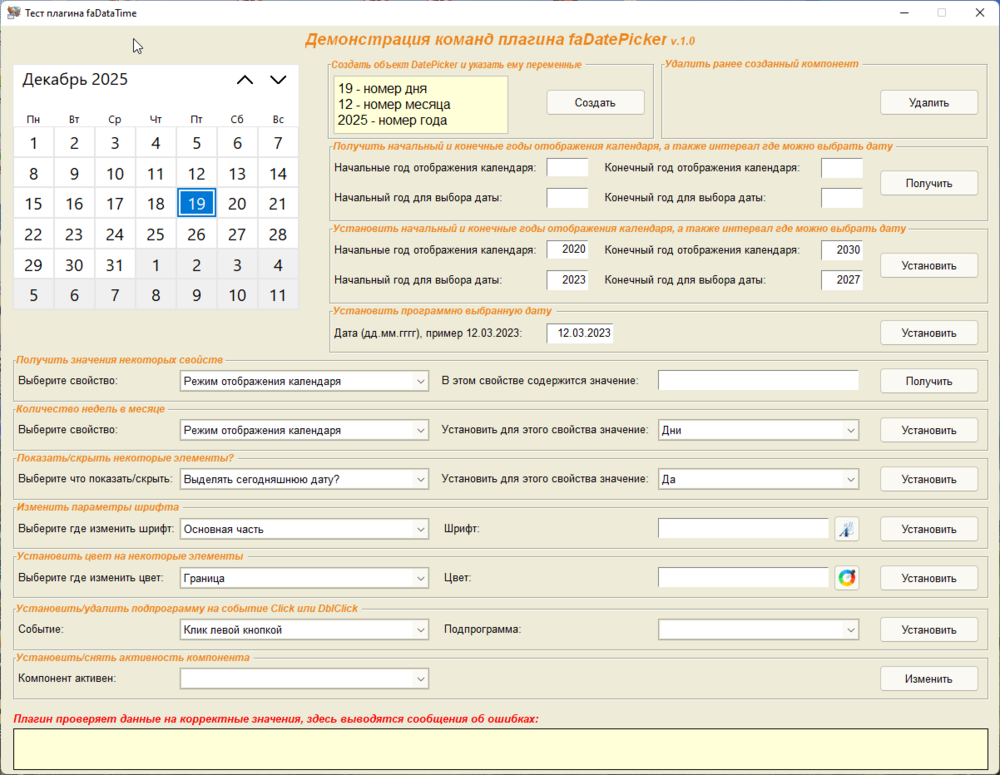Click the 'Декабрь 2025' calendar header
This screenshot has height=775, width=1000.
point(75,80)
